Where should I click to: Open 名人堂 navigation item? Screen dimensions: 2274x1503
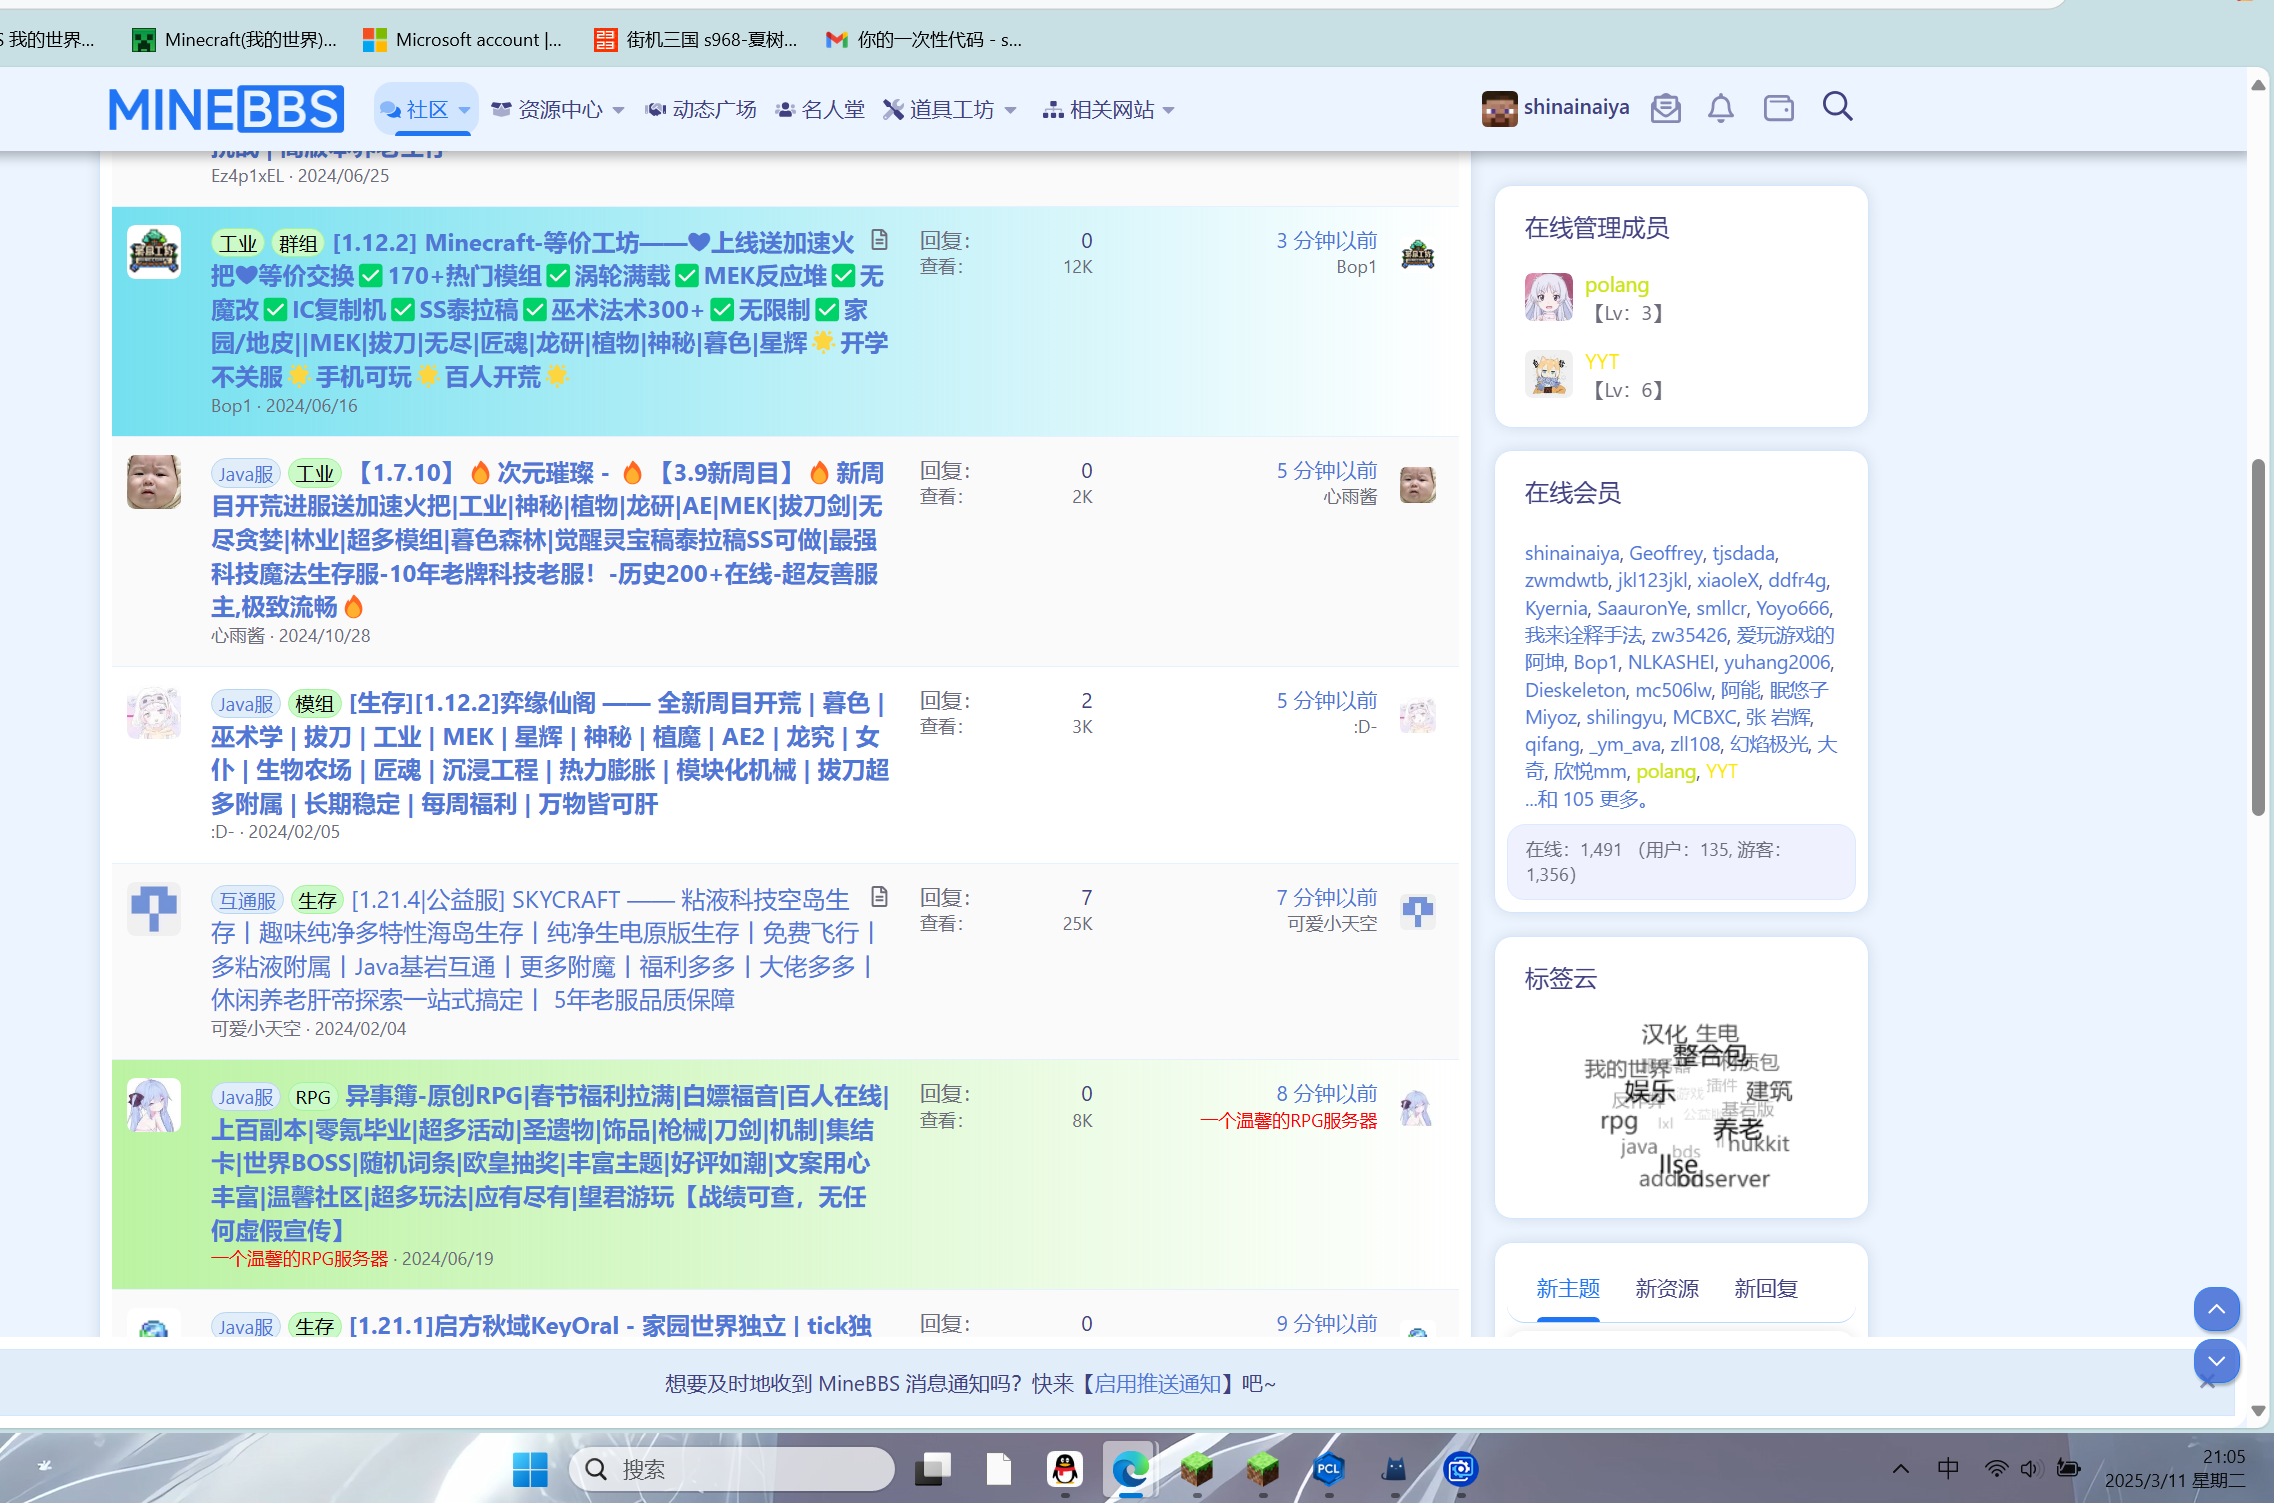click(x=820, y=109)
